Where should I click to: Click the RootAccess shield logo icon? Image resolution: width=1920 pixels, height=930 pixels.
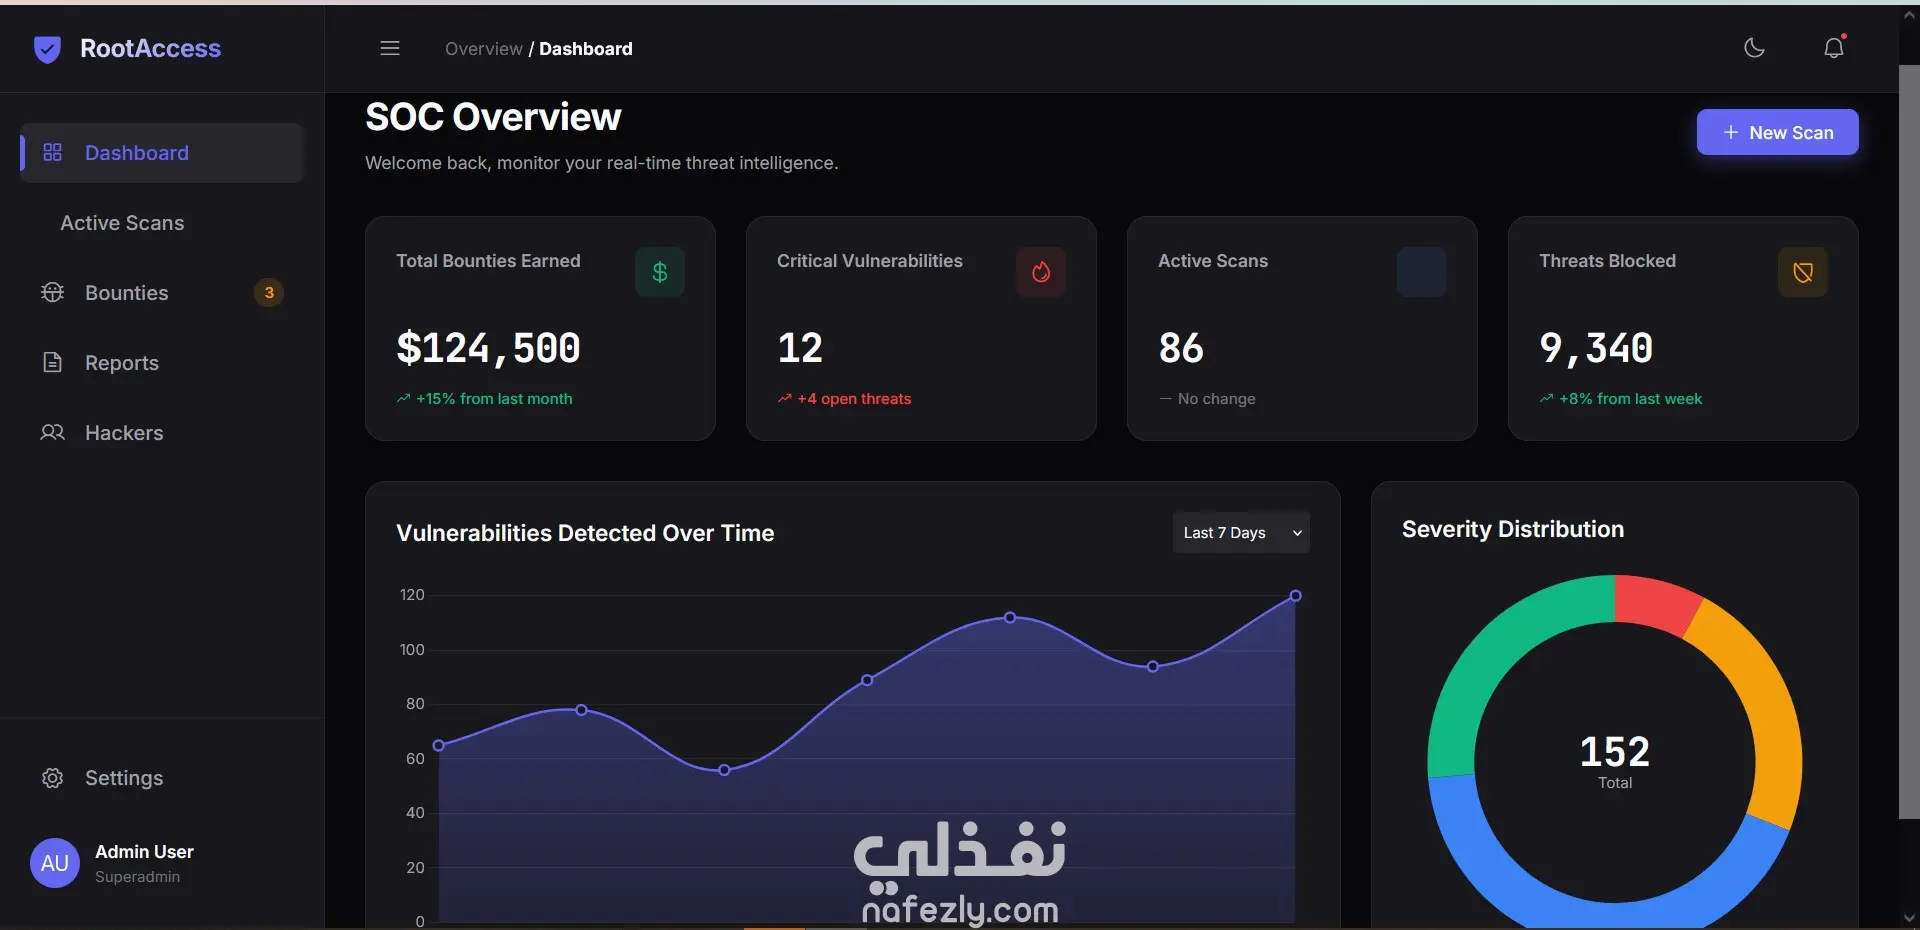(47, 49)
